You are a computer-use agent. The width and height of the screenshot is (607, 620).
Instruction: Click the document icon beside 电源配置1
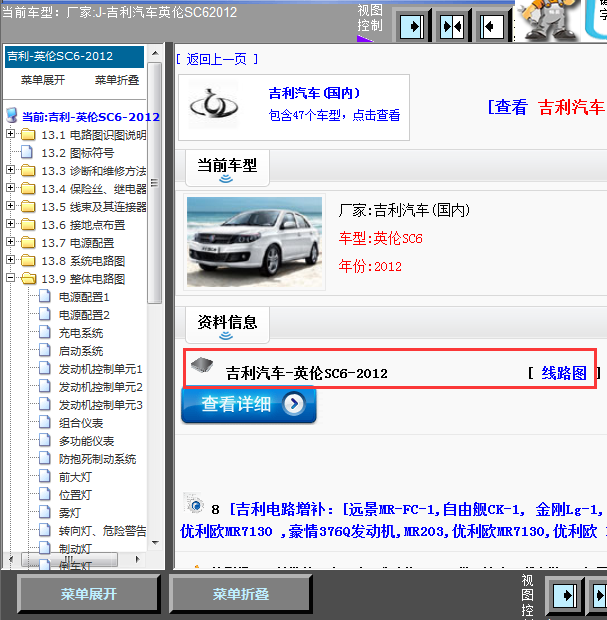(x=45, y=296)
